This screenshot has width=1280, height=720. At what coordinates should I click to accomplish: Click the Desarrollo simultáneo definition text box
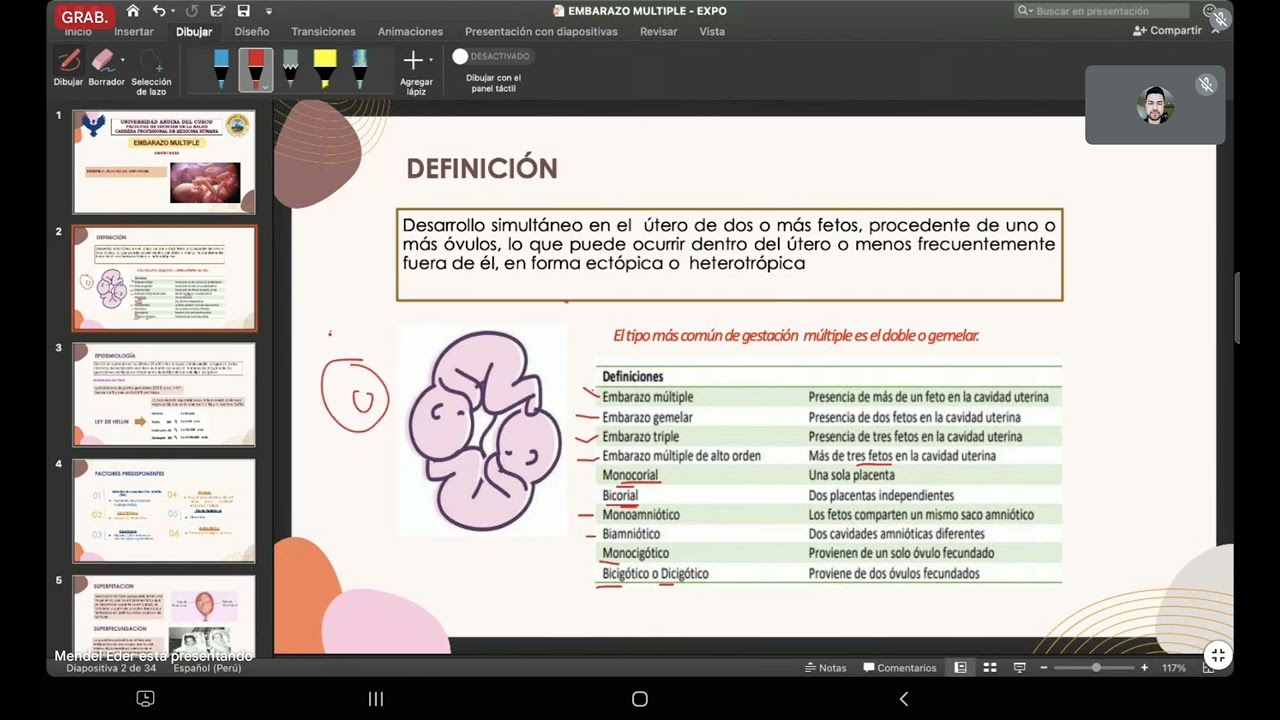coord(729,255)
